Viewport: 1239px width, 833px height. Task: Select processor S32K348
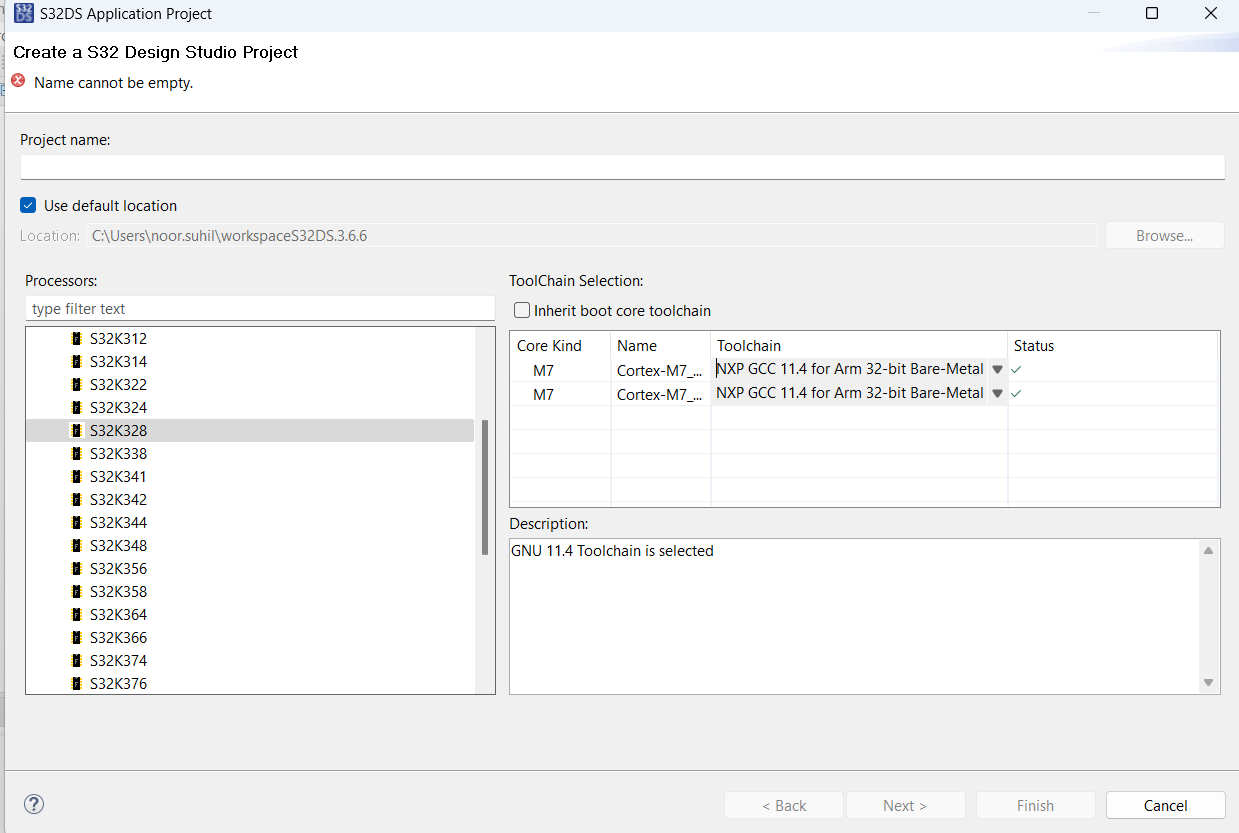118,546
